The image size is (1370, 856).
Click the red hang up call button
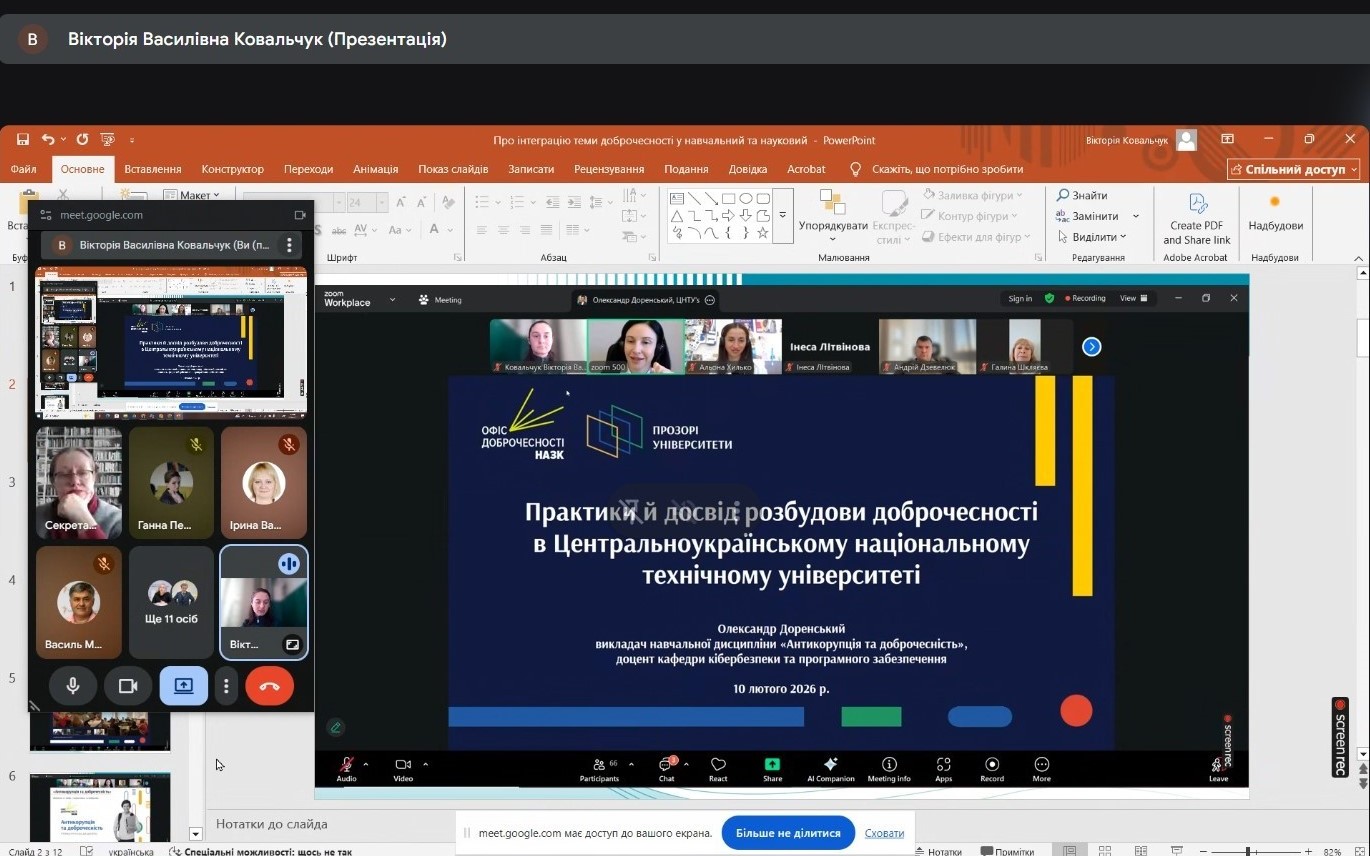click(269, 686)
